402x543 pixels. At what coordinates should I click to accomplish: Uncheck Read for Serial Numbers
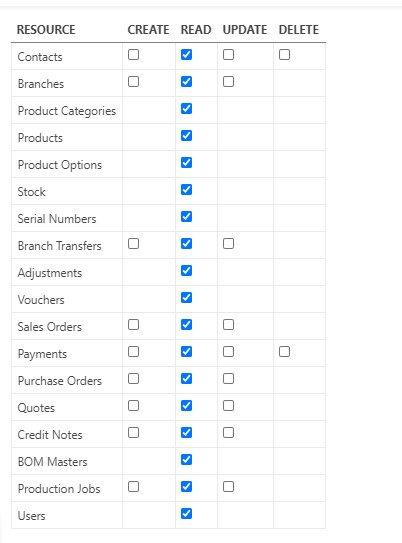186,217
